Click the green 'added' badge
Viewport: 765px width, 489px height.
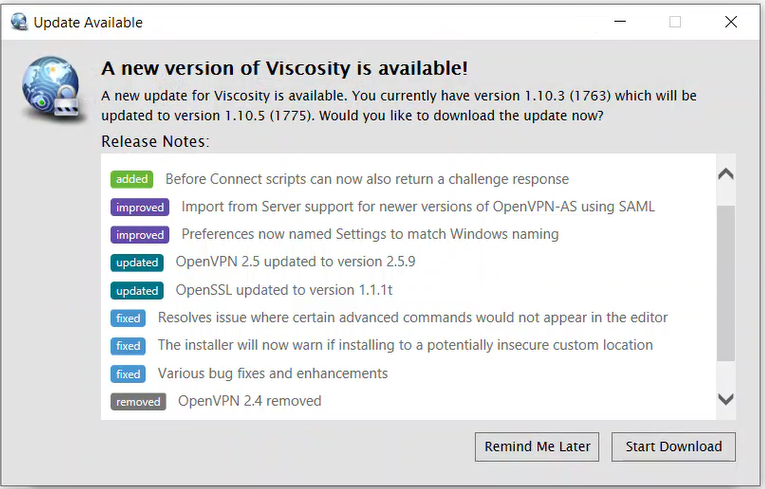pyautogui.click(x=132, y=179)
